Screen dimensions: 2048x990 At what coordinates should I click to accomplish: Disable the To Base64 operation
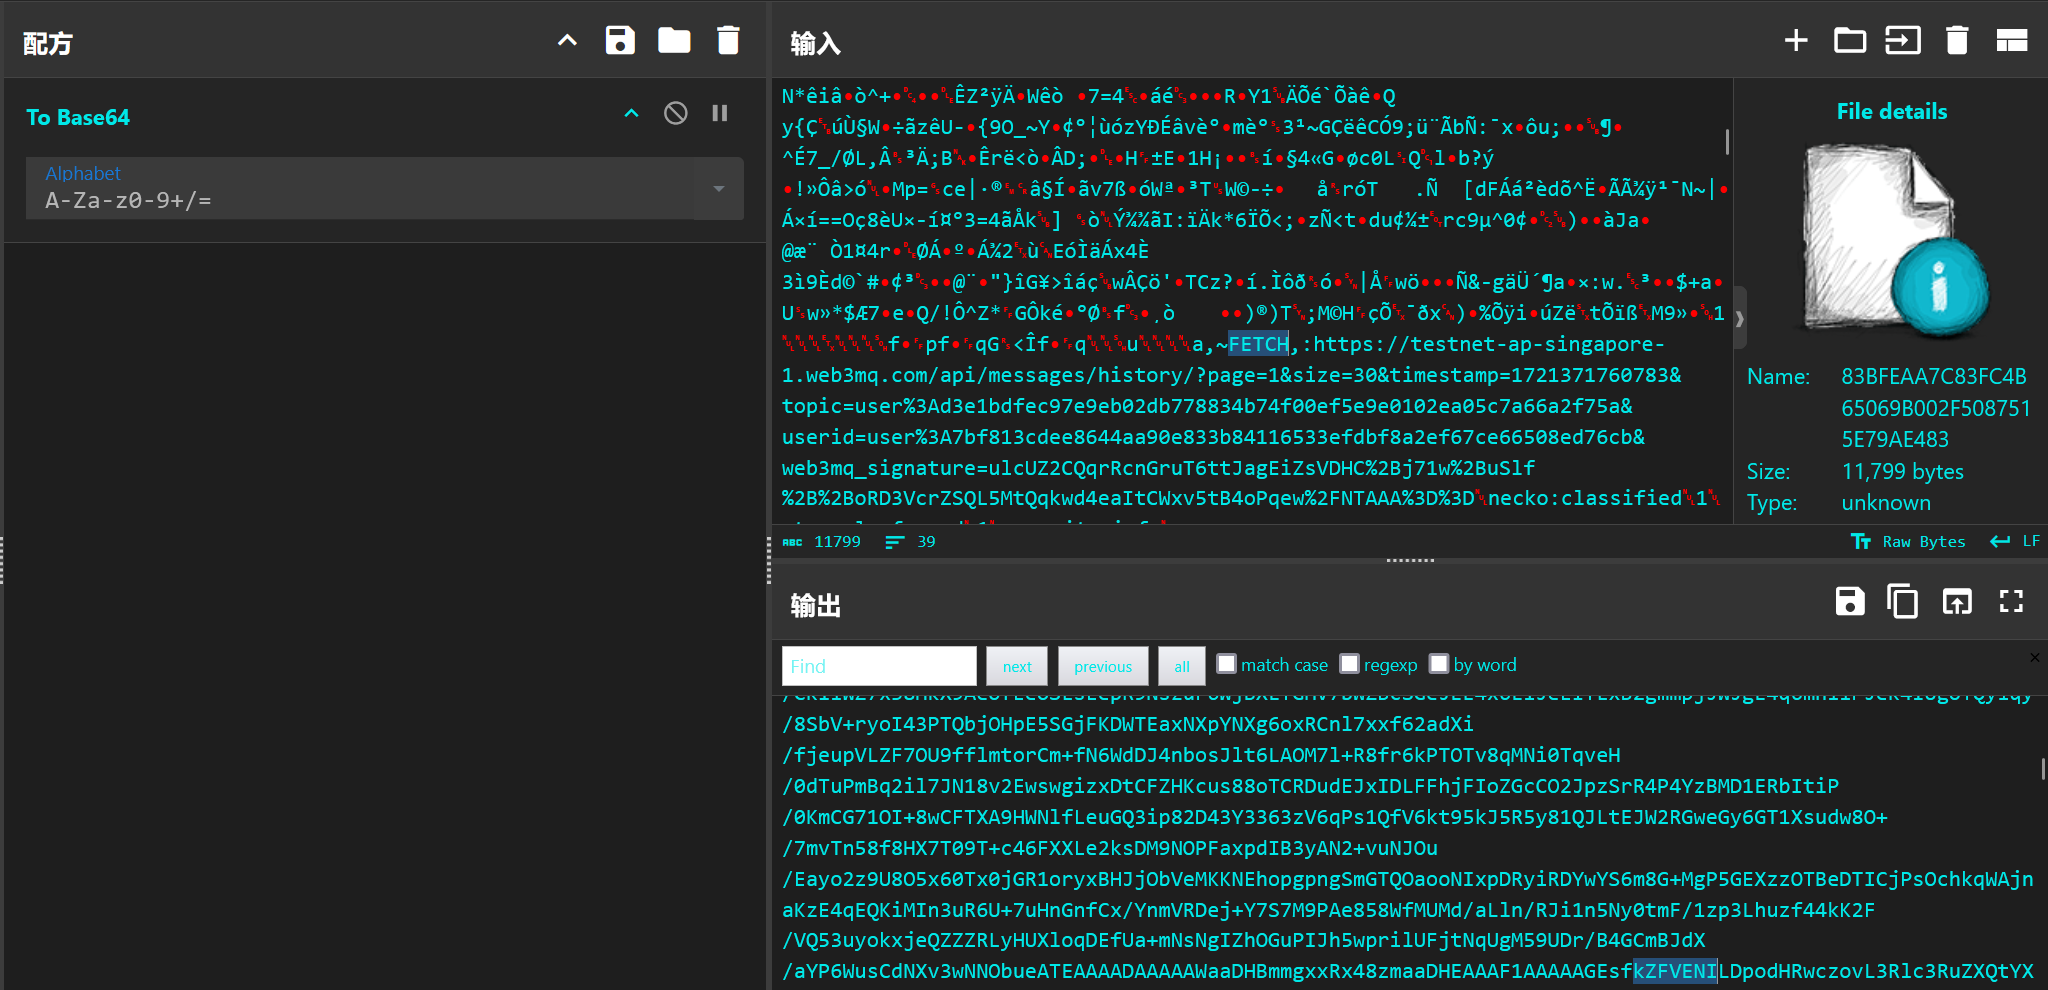pos(676,114)
